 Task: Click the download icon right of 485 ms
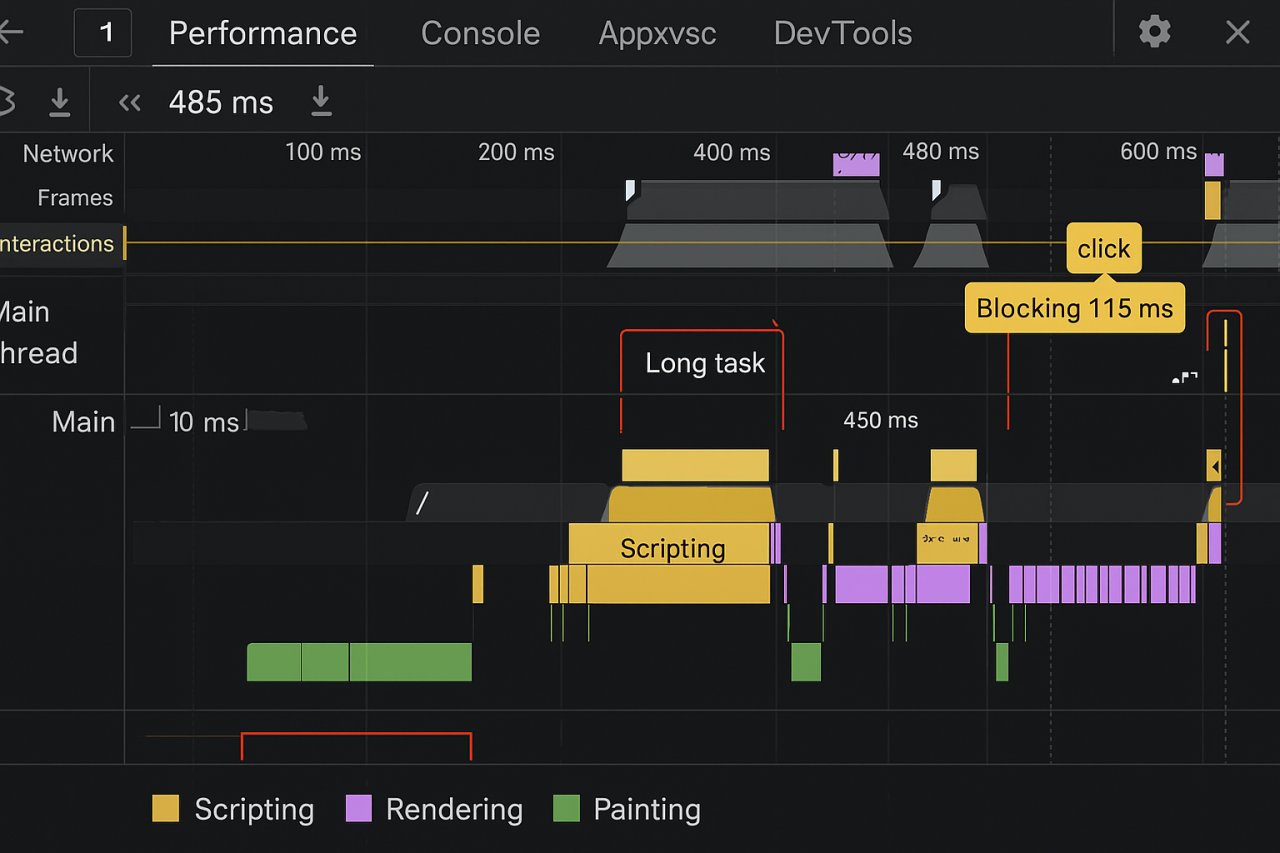coord(321,101)
